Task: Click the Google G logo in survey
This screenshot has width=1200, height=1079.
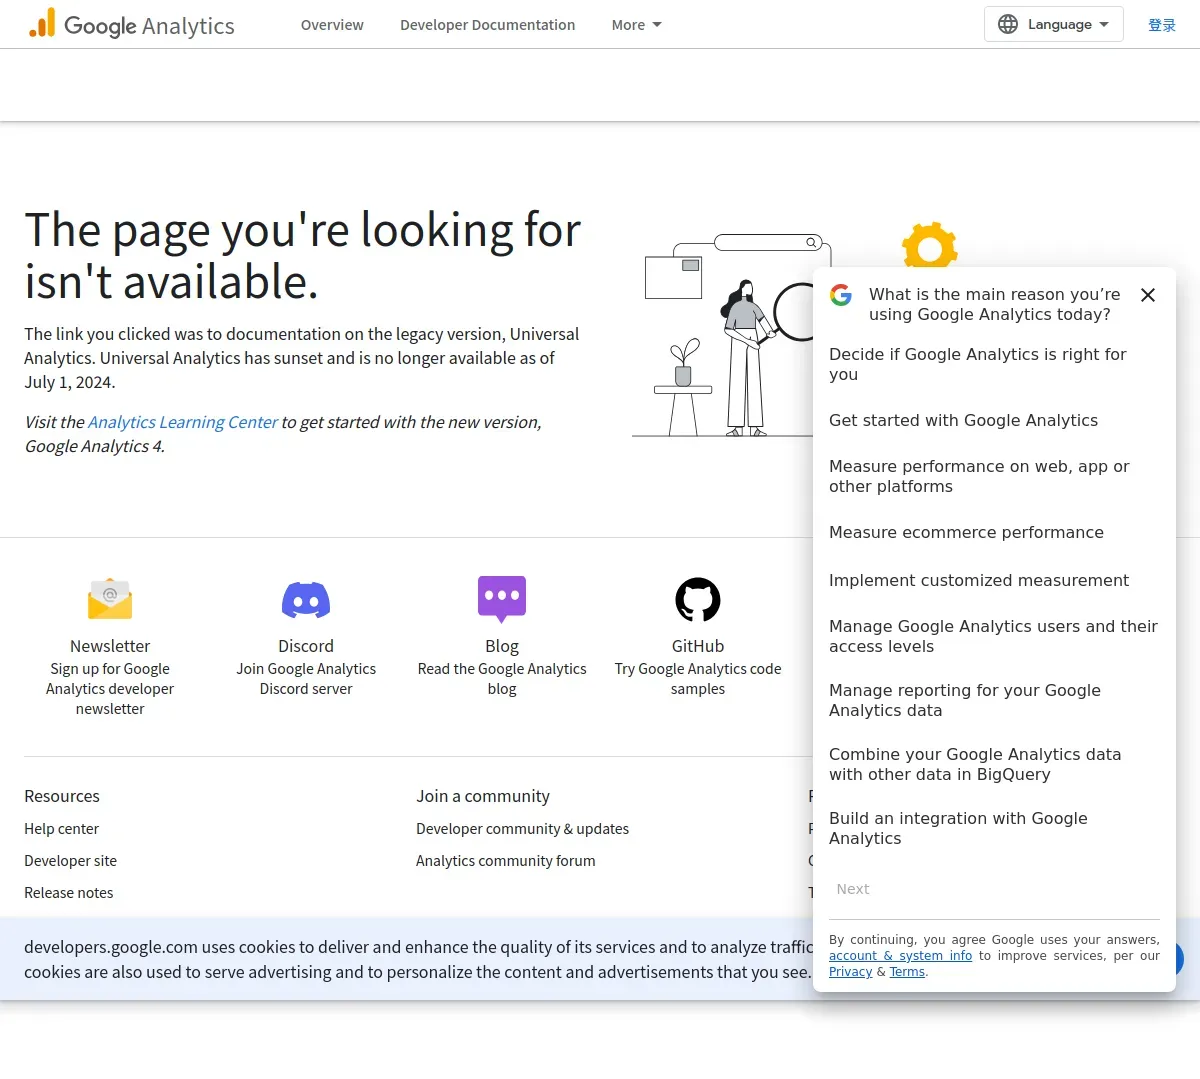Action: [841, 295]
